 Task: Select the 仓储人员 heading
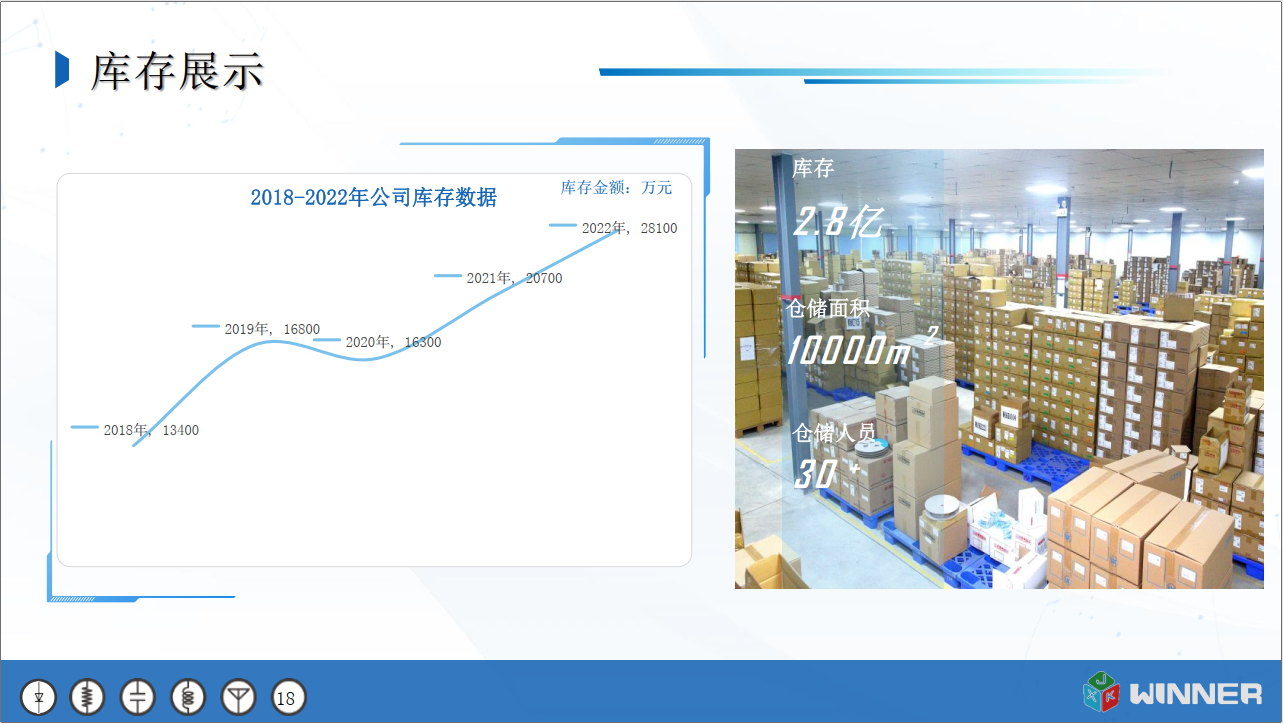[834, 433]
